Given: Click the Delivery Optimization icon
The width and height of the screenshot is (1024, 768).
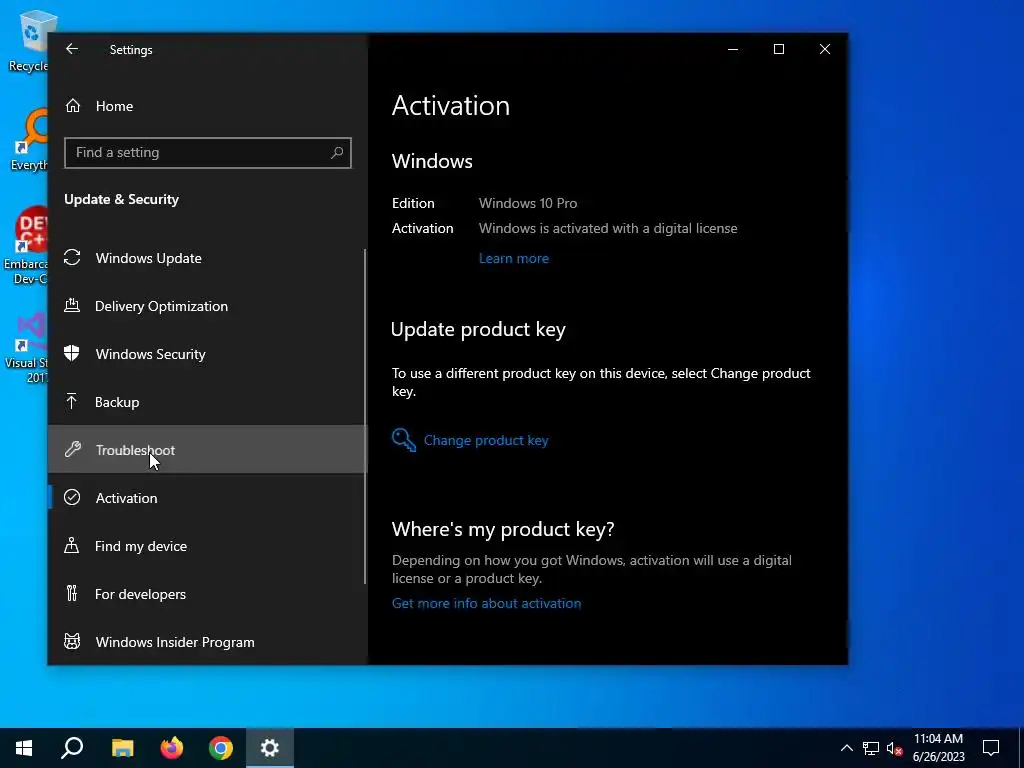Looking at the screenshot, I should [x=72, y=306].
